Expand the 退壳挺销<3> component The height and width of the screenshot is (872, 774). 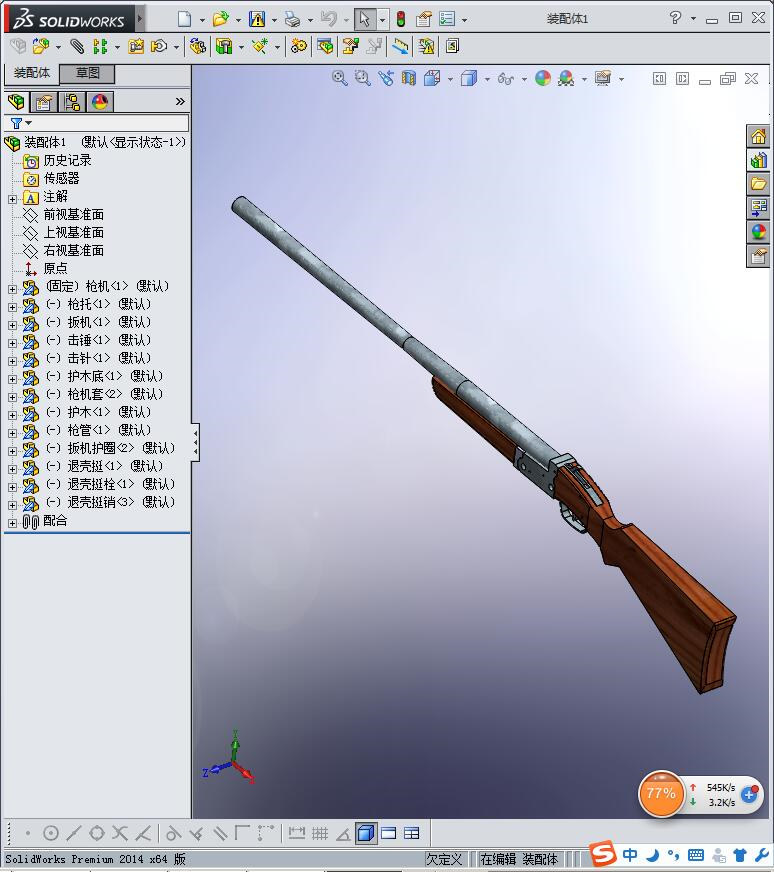[12, 505]
